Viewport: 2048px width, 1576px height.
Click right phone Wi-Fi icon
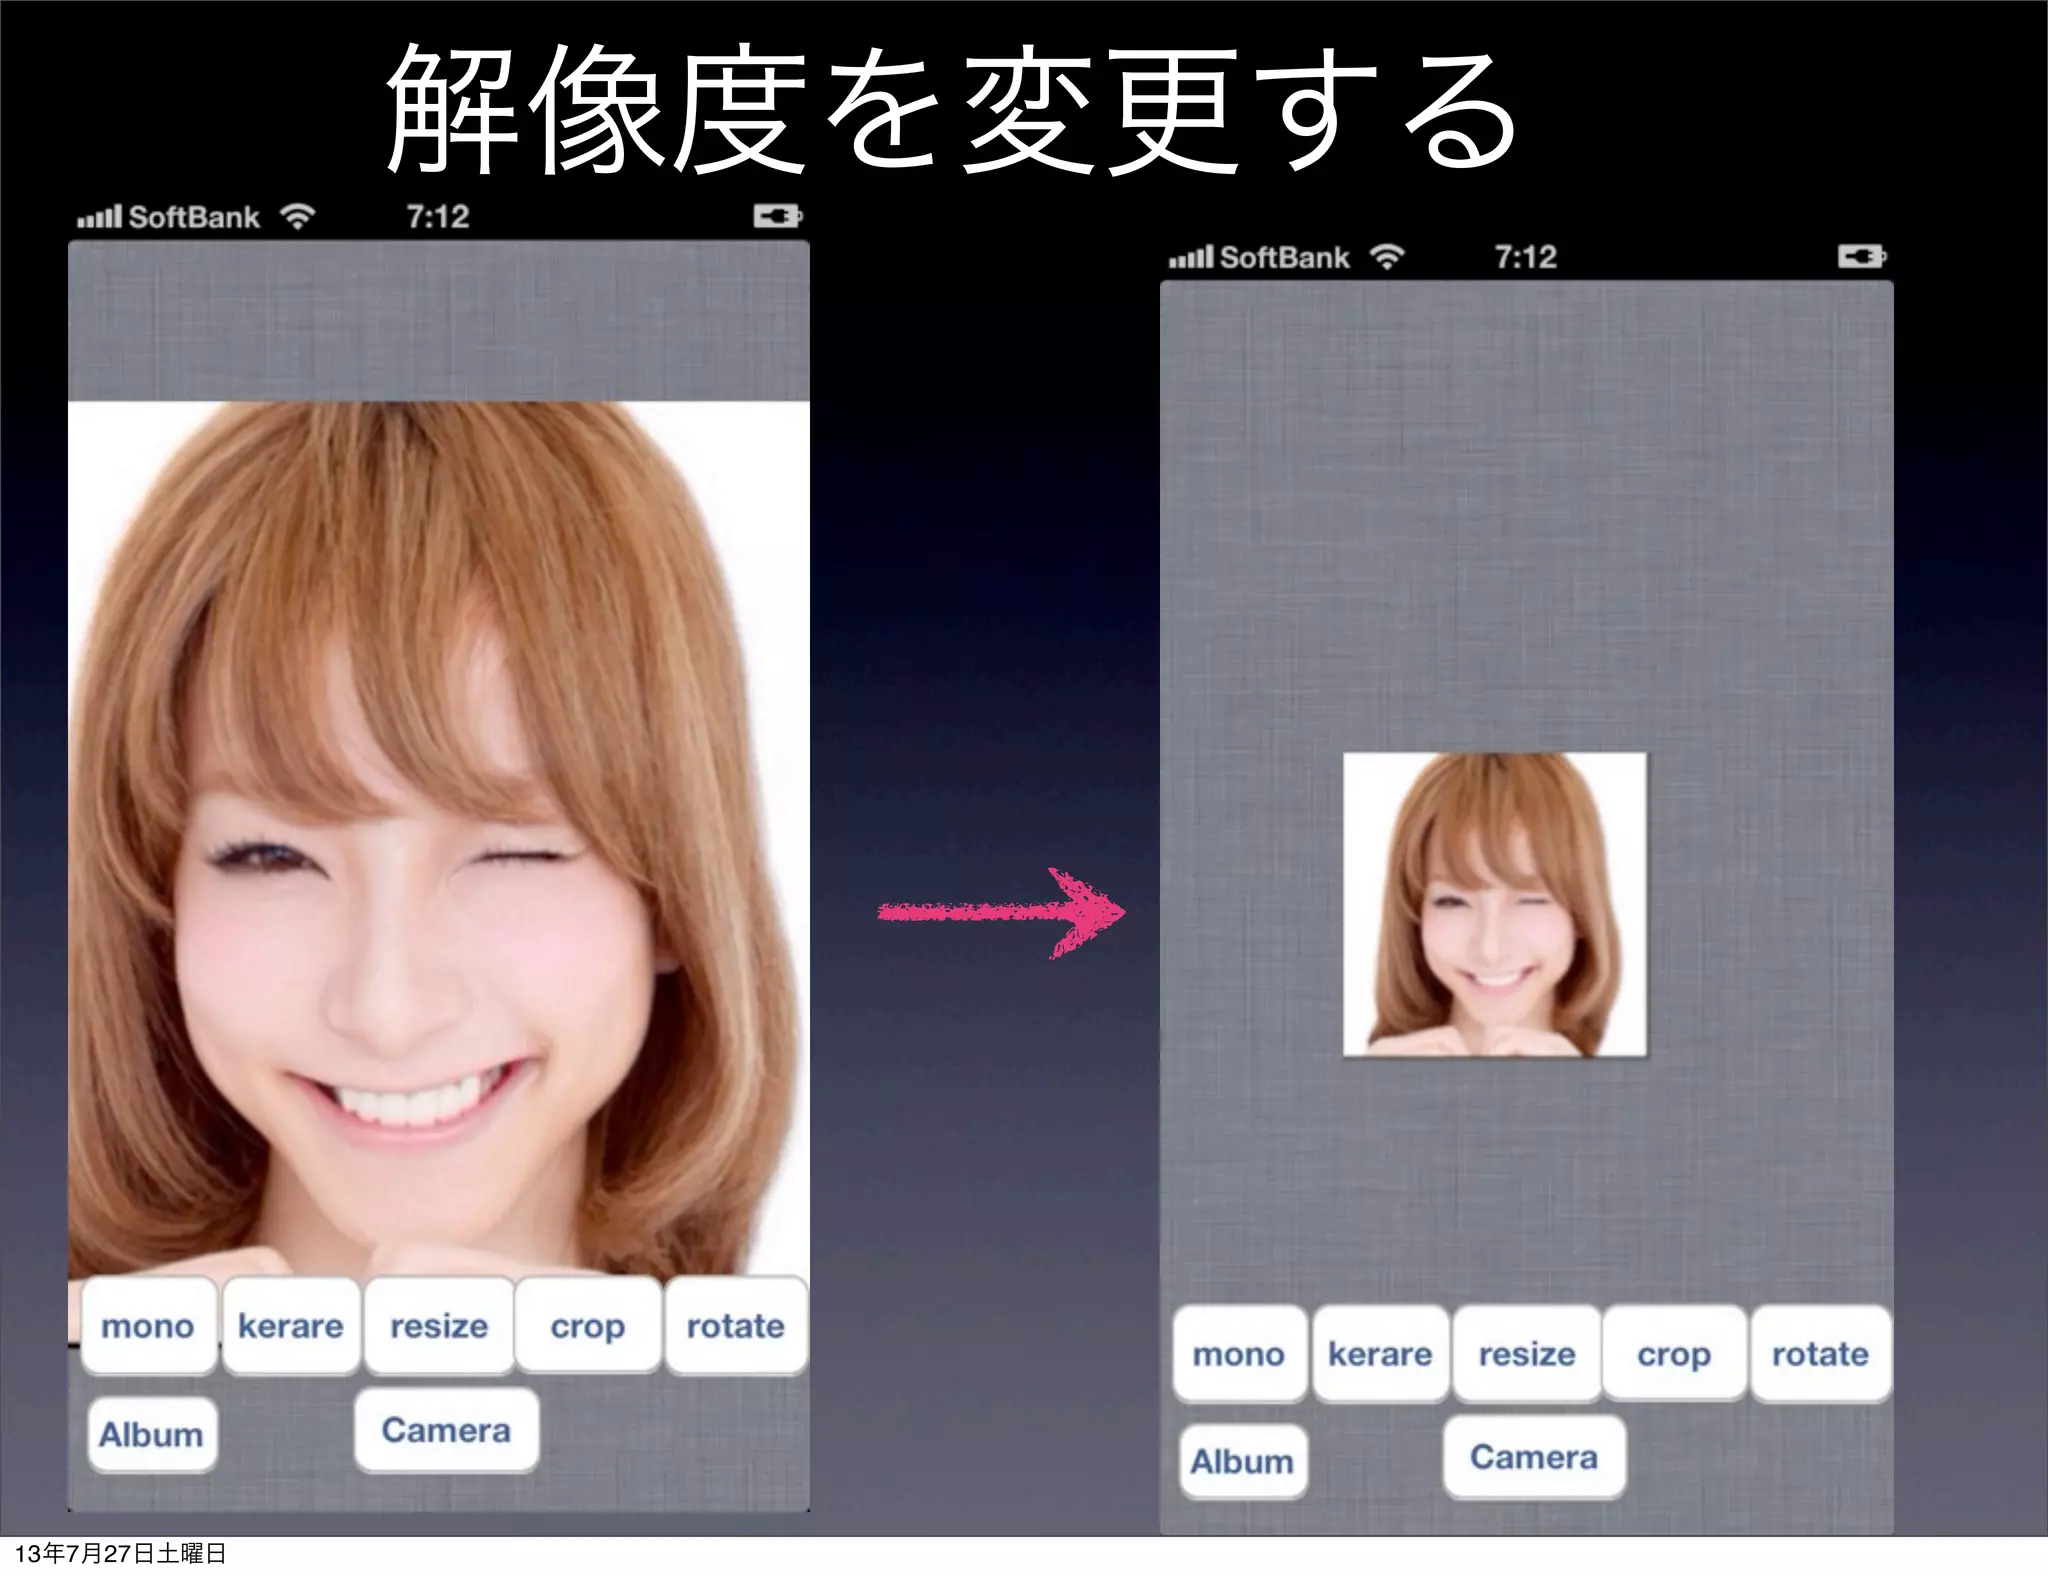pos(1386,257)
